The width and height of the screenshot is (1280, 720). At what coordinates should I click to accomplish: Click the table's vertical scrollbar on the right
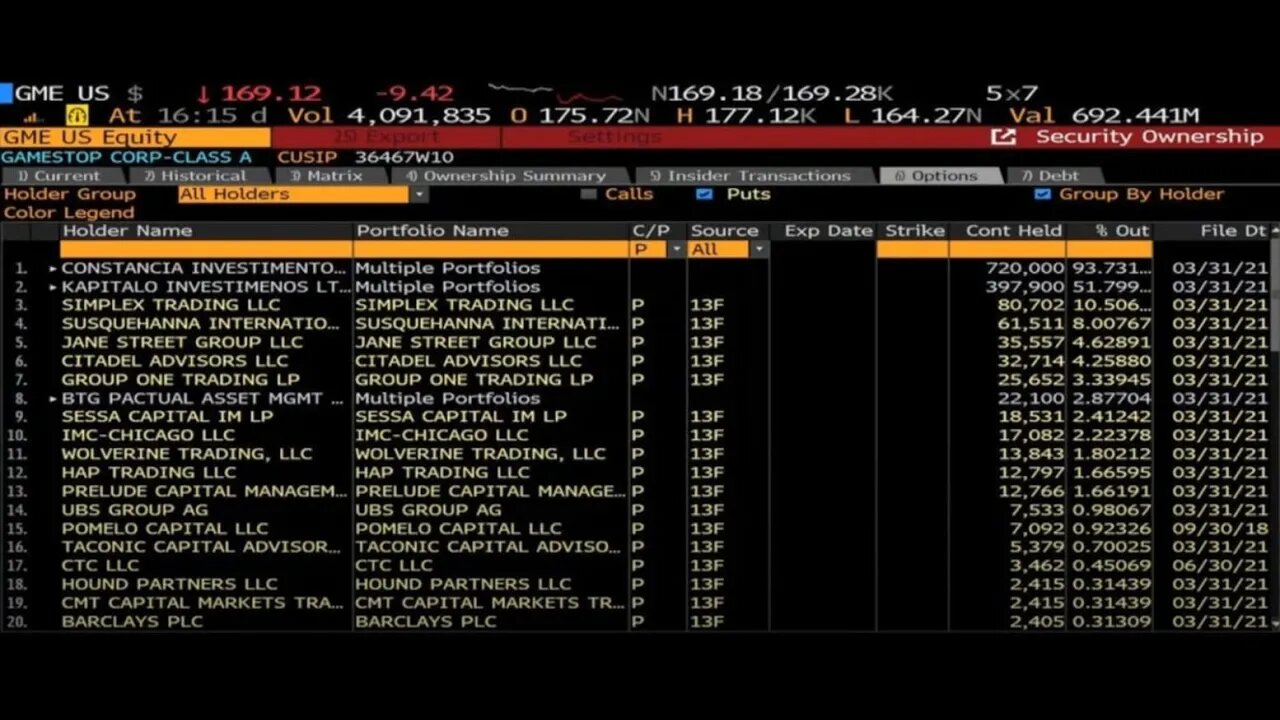(1274, 295)
